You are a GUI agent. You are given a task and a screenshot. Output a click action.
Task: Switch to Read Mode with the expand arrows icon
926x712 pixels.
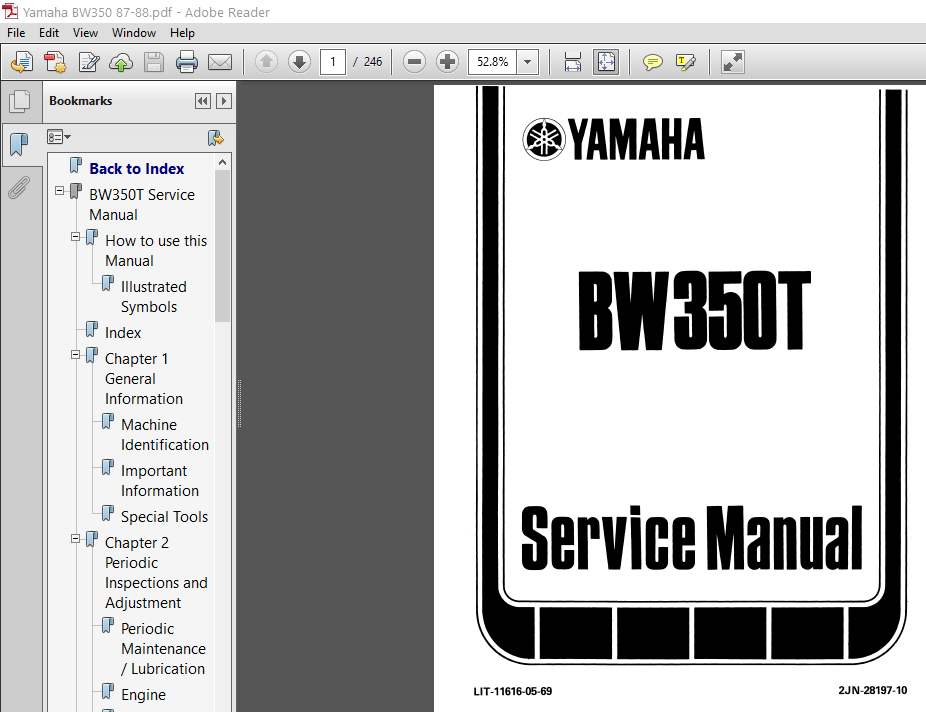(x=733, y=61)
